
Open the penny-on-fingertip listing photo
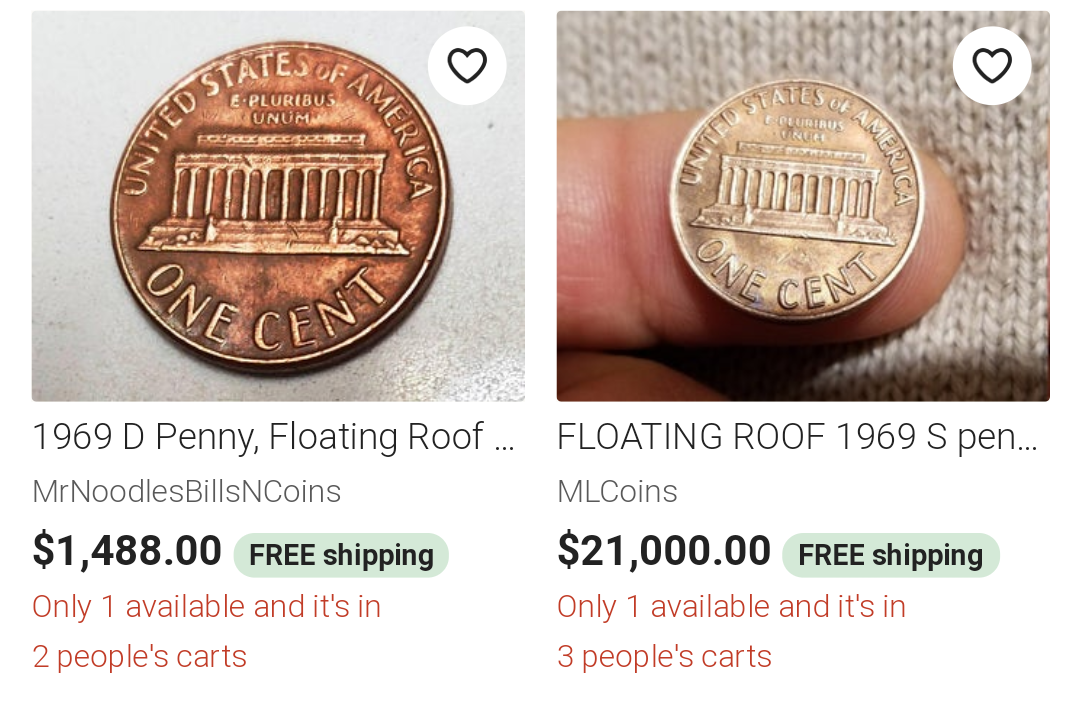[x=803, y=206]
